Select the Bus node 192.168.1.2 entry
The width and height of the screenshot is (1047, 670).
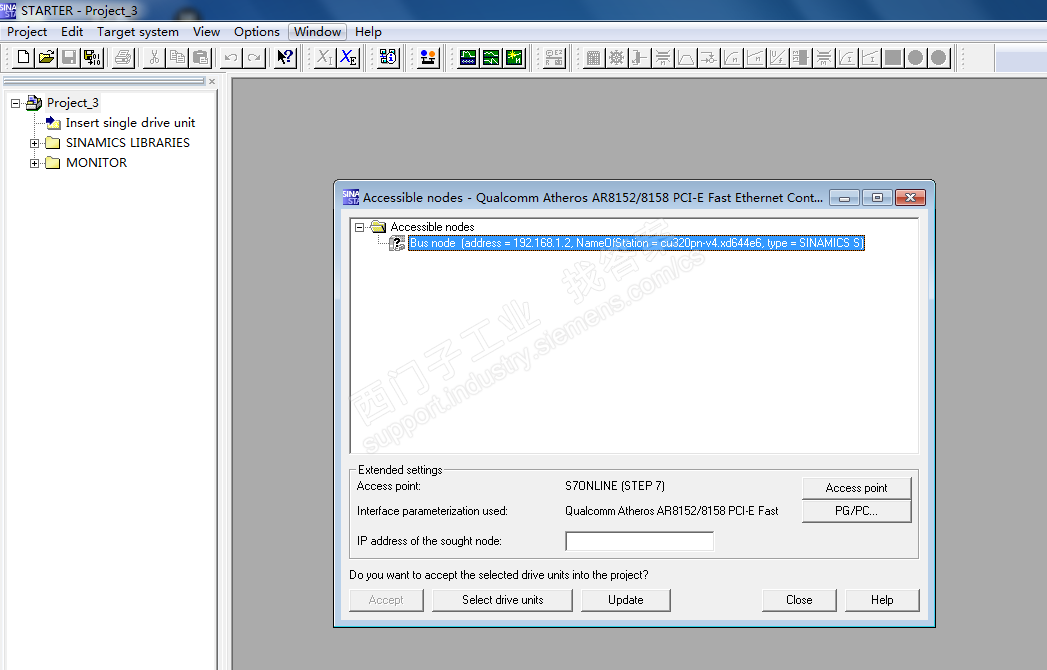tap(636, 243)
